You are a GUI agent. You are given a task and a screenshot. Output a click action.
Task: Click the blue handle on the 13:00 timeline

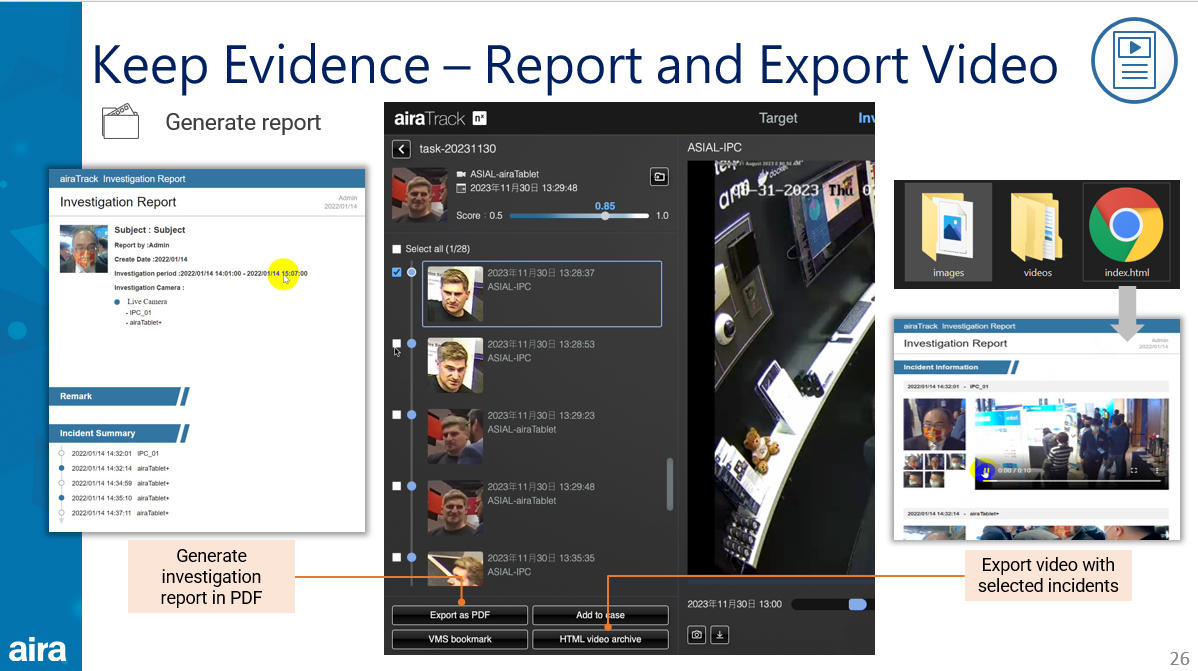pos(857,605)
